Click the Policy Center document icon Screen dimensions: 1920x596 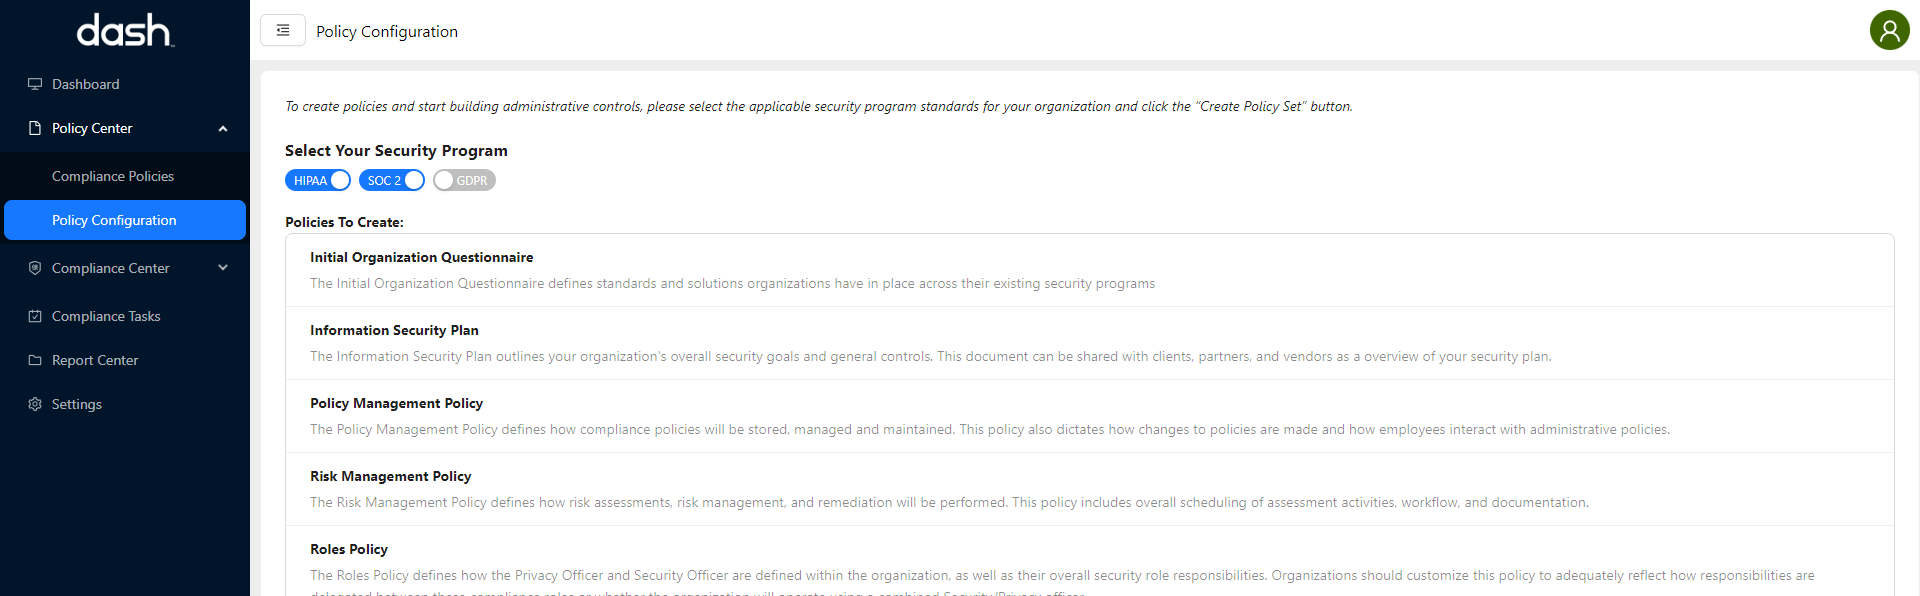(x=35, y=128)
